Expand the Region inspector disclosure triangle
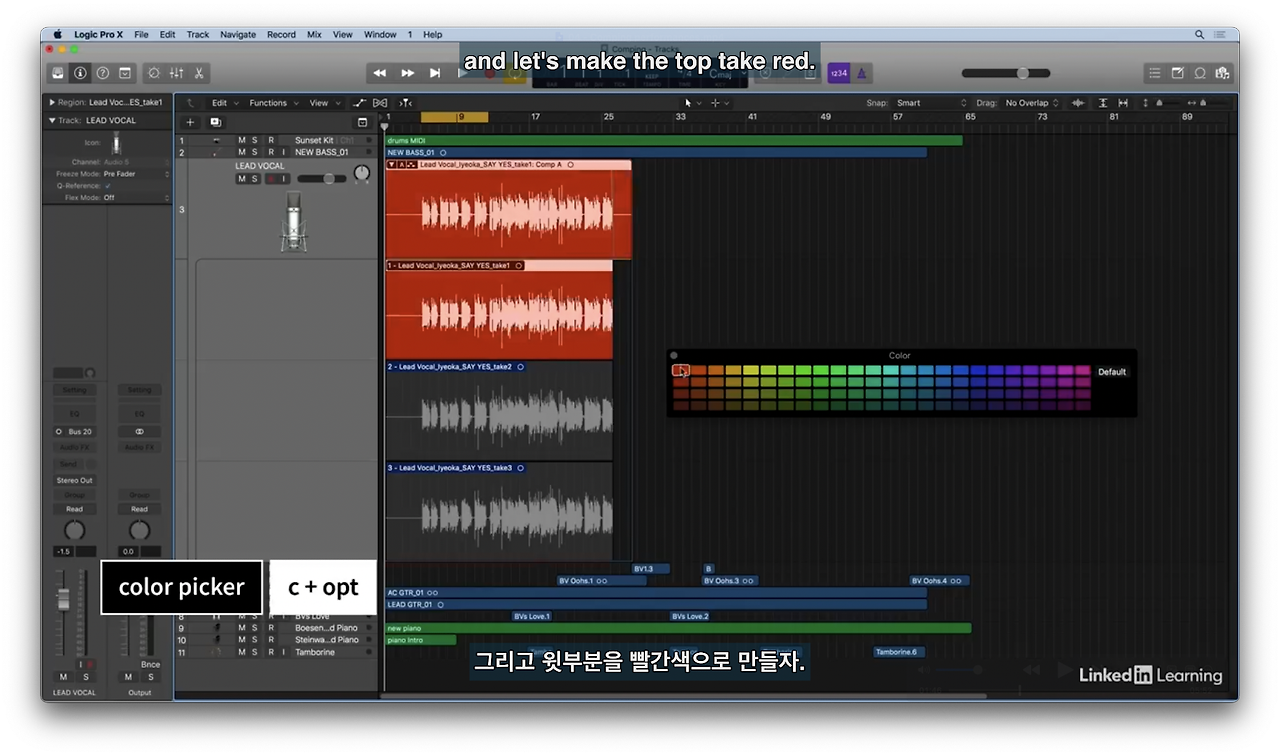The height and width of the screenshot is (756, 1280). 52,102
